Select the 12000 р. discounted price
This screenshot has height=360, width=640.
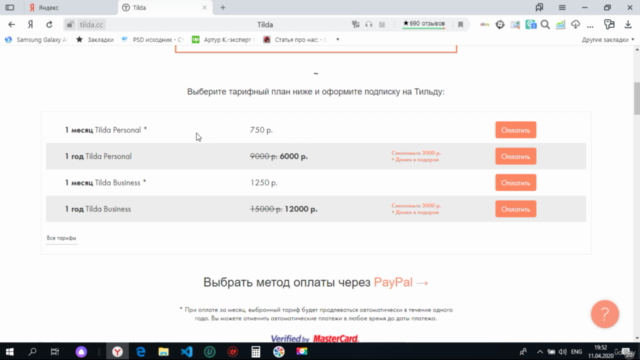(x=301, y=209)
